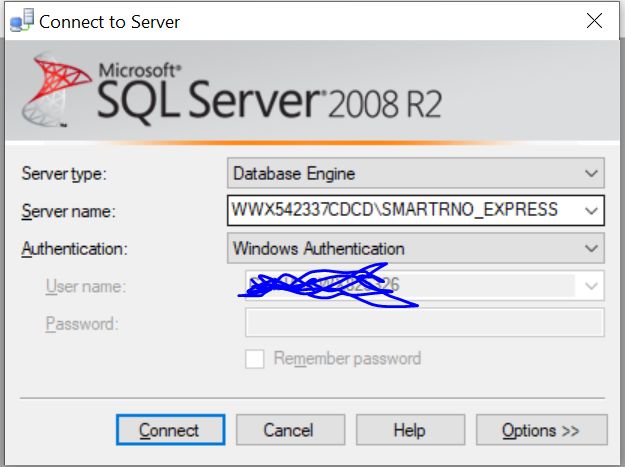625x467 pixels.
Task: Click the Connect to Server title text
Action: (110, 22)
